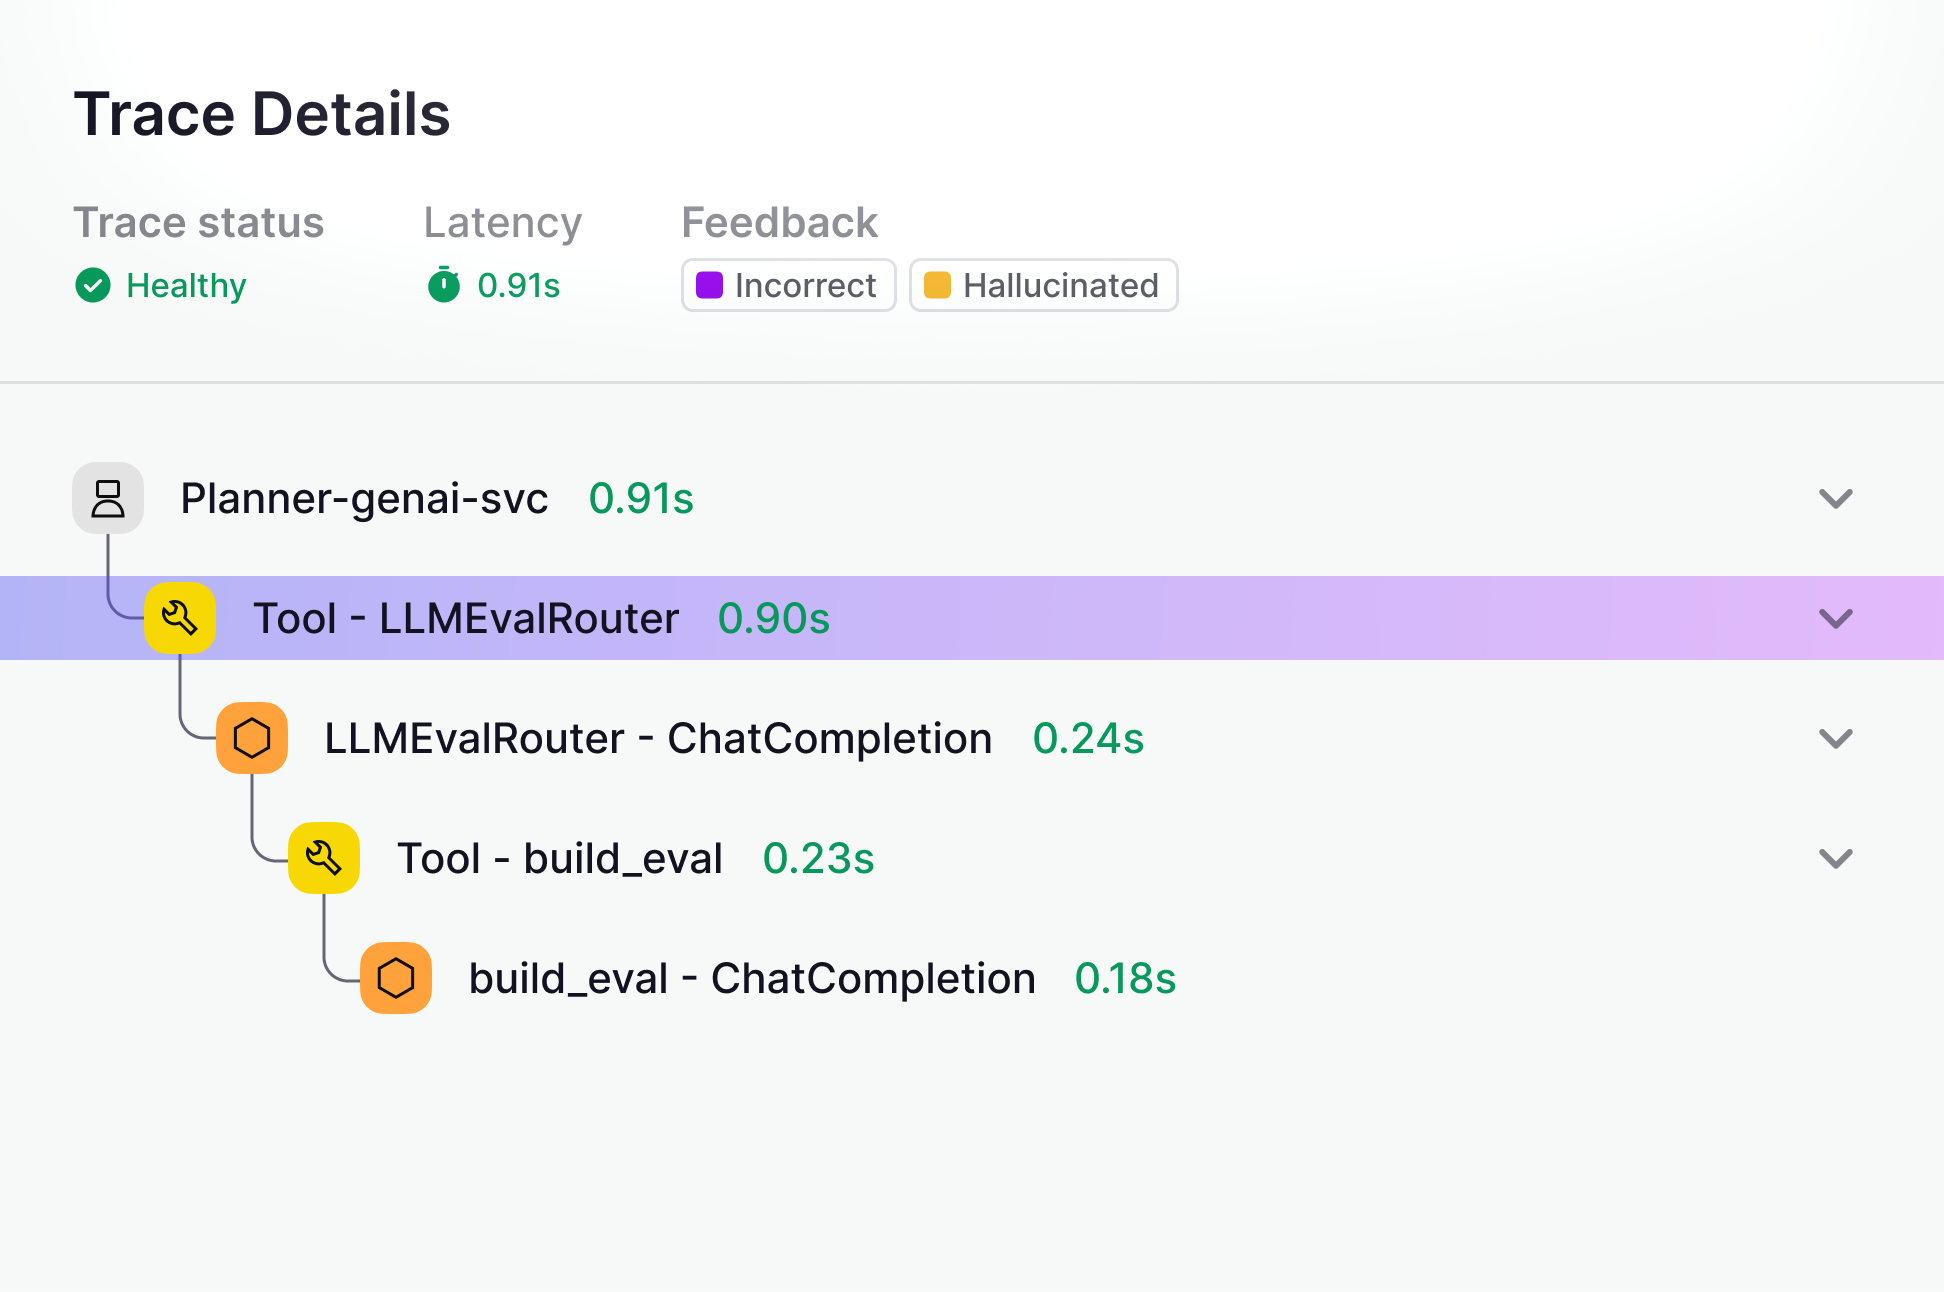Expand the Tool - build_eval chevron

point(1835,858)
